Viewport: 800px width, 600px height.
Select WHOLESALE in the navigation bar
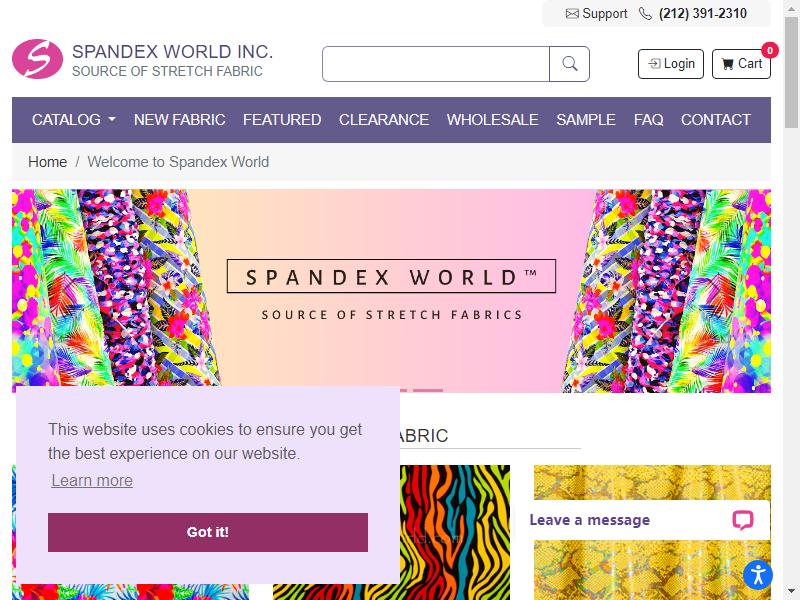pos(492,120)
